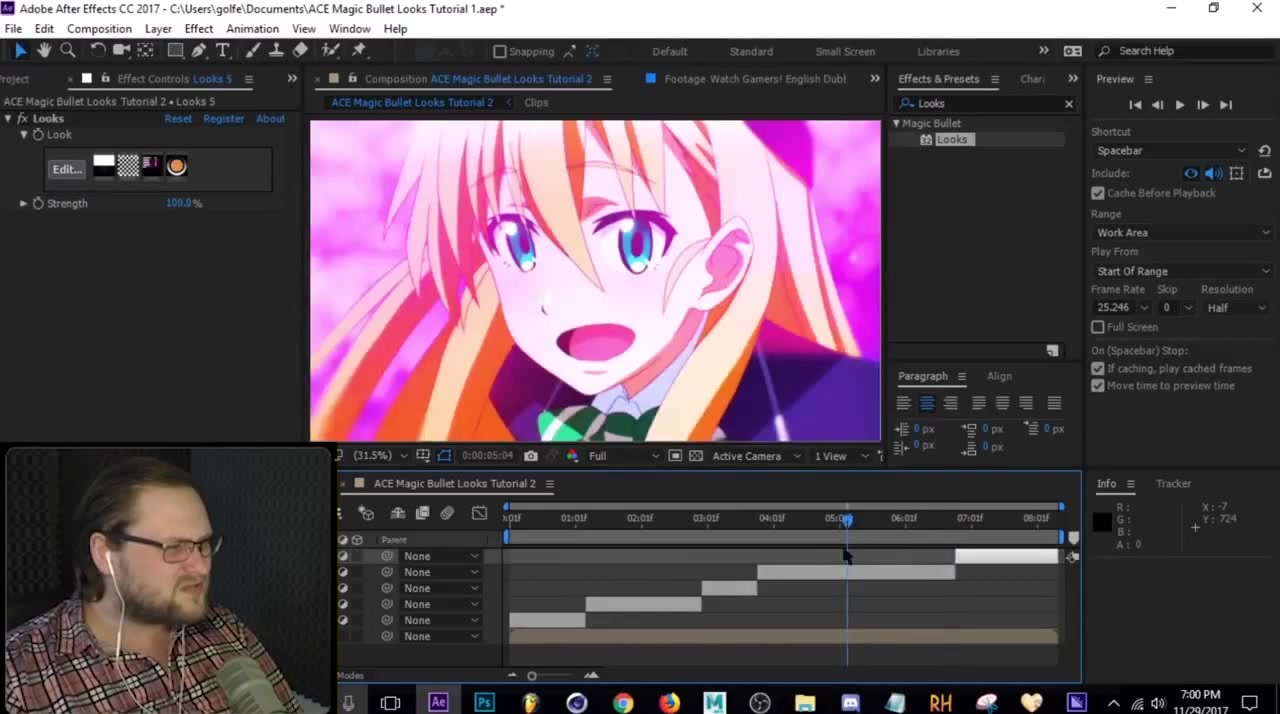Click the timeline zoom slider handle

(x=532, y=676)
